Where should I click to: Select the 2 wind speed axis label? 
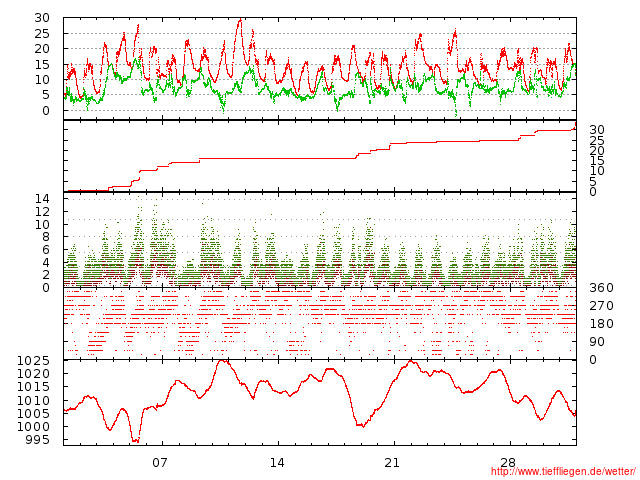[x=46, y=275]
